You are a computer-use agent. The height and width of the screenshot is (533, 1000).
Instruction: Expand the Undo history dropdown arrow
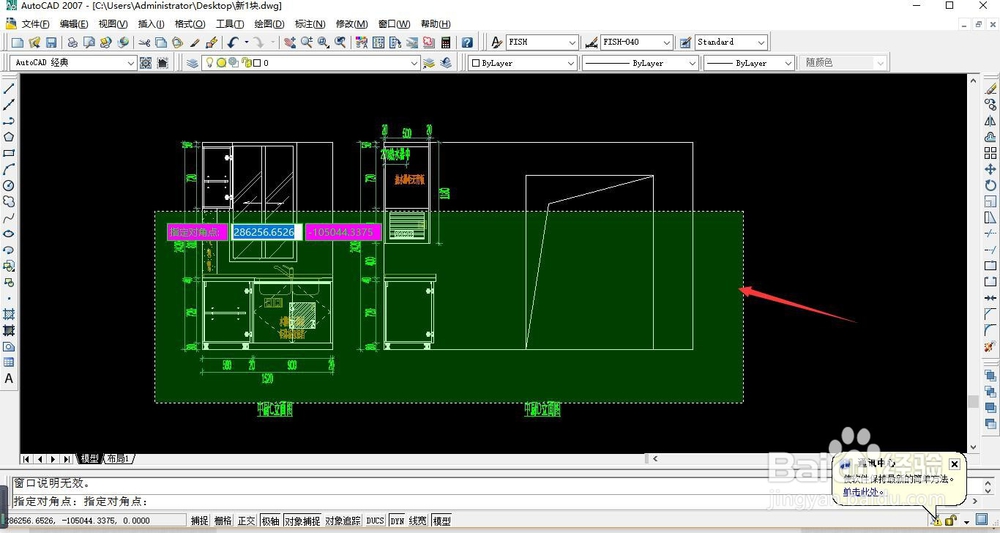(246, 43)
